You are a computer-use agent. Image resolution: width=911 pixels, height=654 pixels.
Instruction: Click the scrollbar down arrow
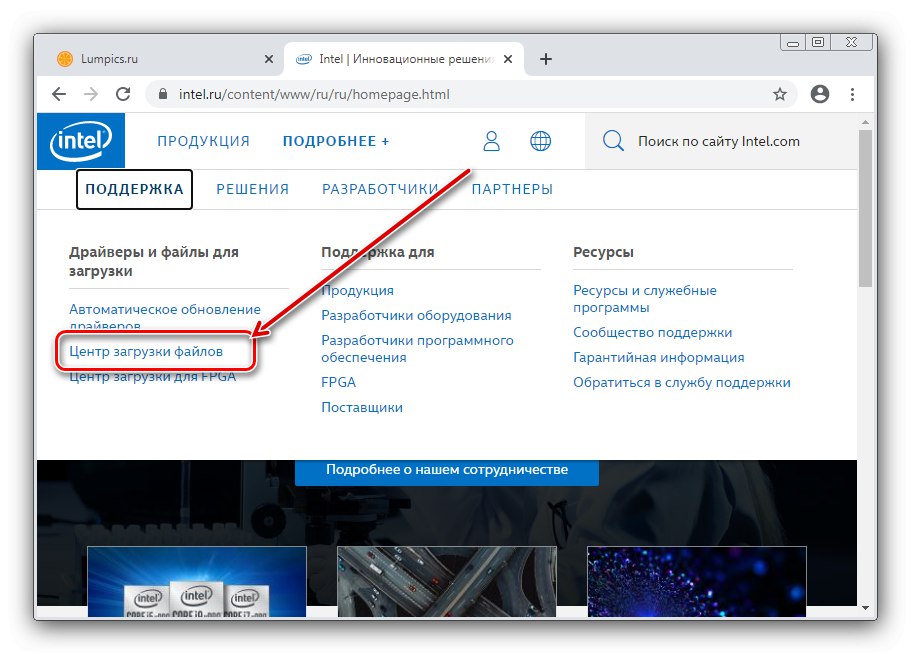coord(865,608)
